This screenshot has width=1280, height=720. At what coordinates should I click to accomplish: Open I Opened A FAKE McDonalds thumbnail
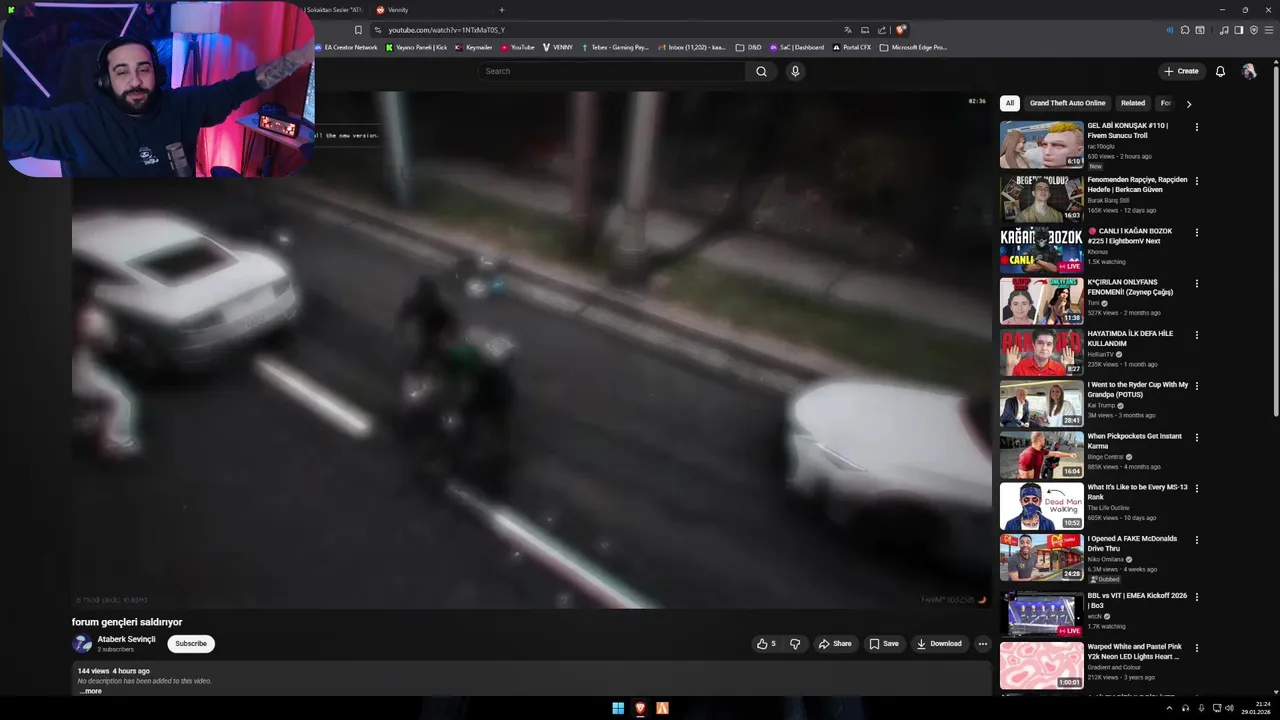point(1041,556)
